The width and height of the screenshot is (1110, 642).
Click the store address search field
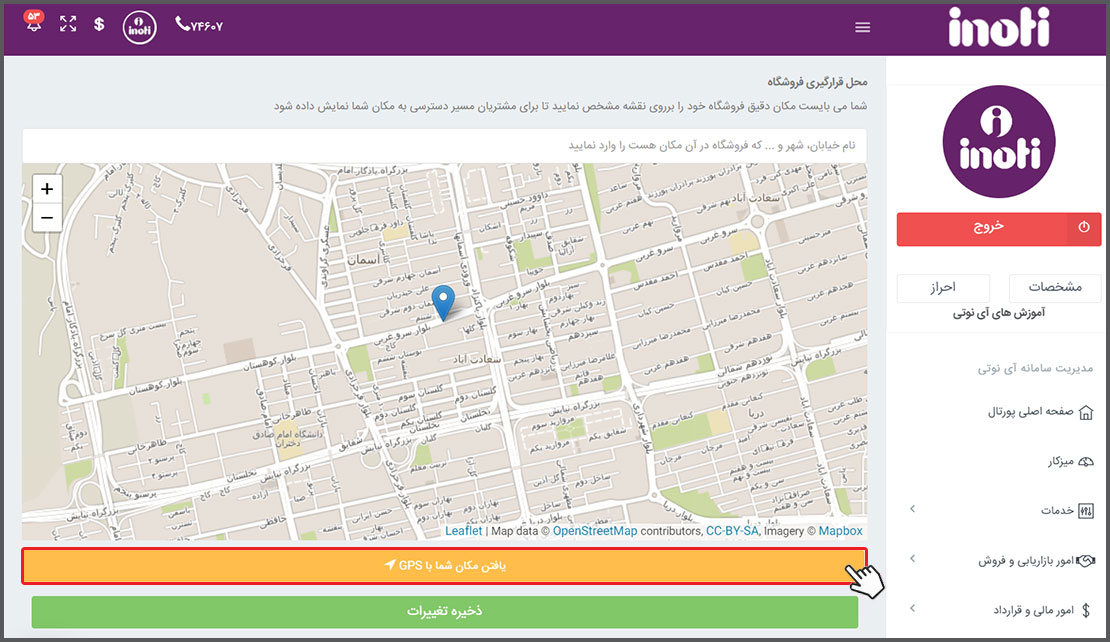coord(444,146)
